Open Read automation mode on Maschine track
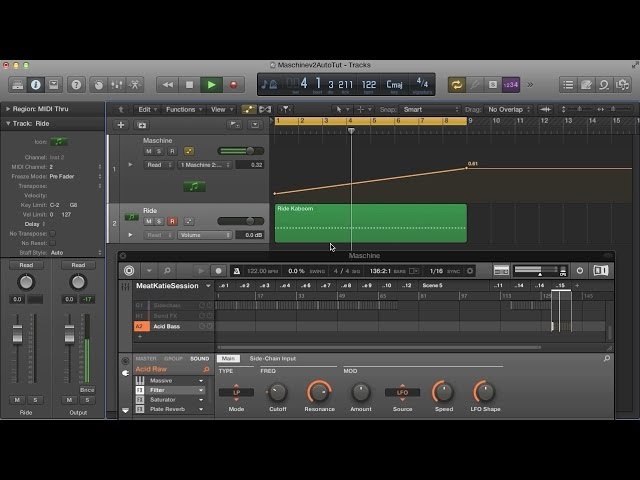This screenshot has height=480, width=640. coord(159,165)
